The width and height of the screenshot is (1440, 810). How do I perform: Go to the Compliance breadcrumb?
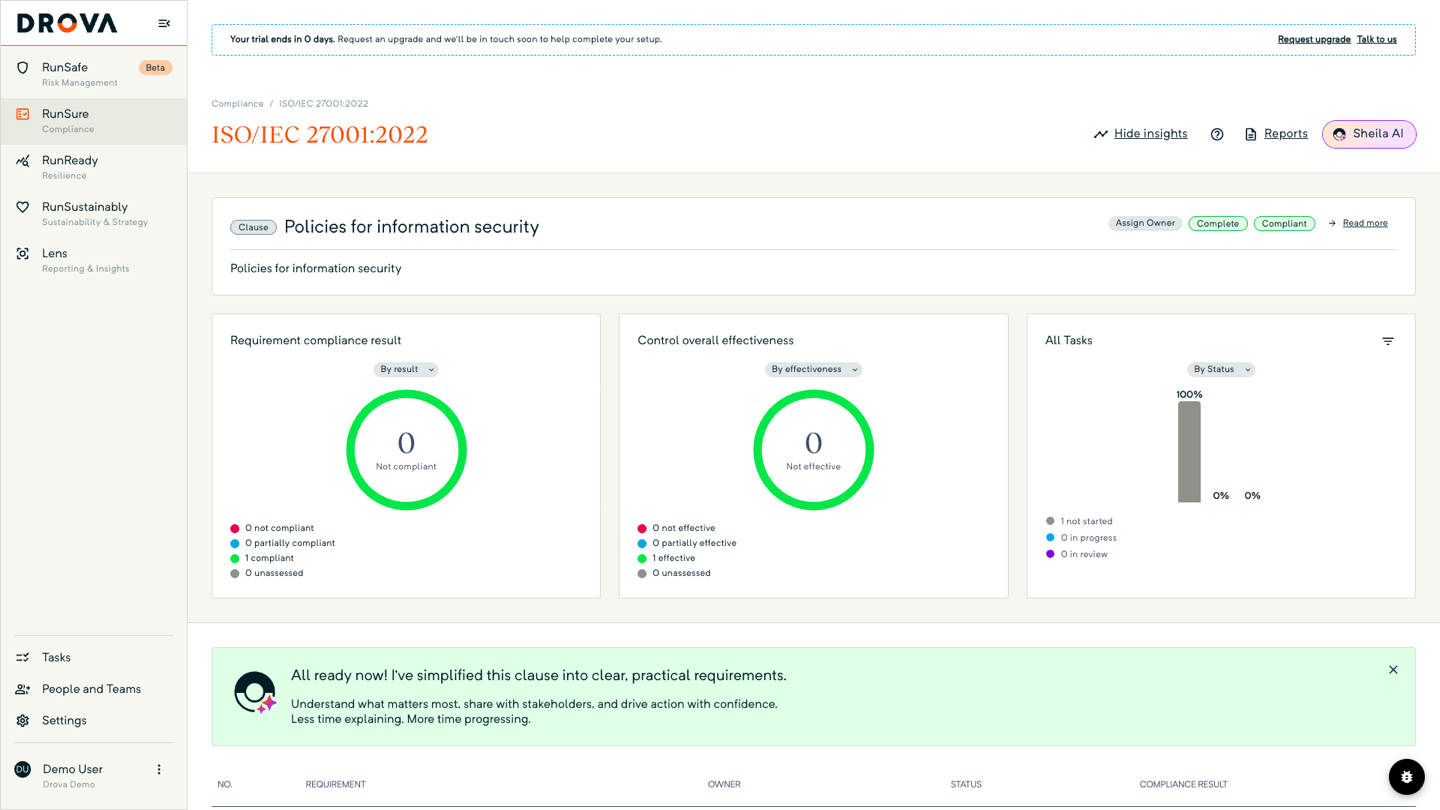click(x=238, y=104)
